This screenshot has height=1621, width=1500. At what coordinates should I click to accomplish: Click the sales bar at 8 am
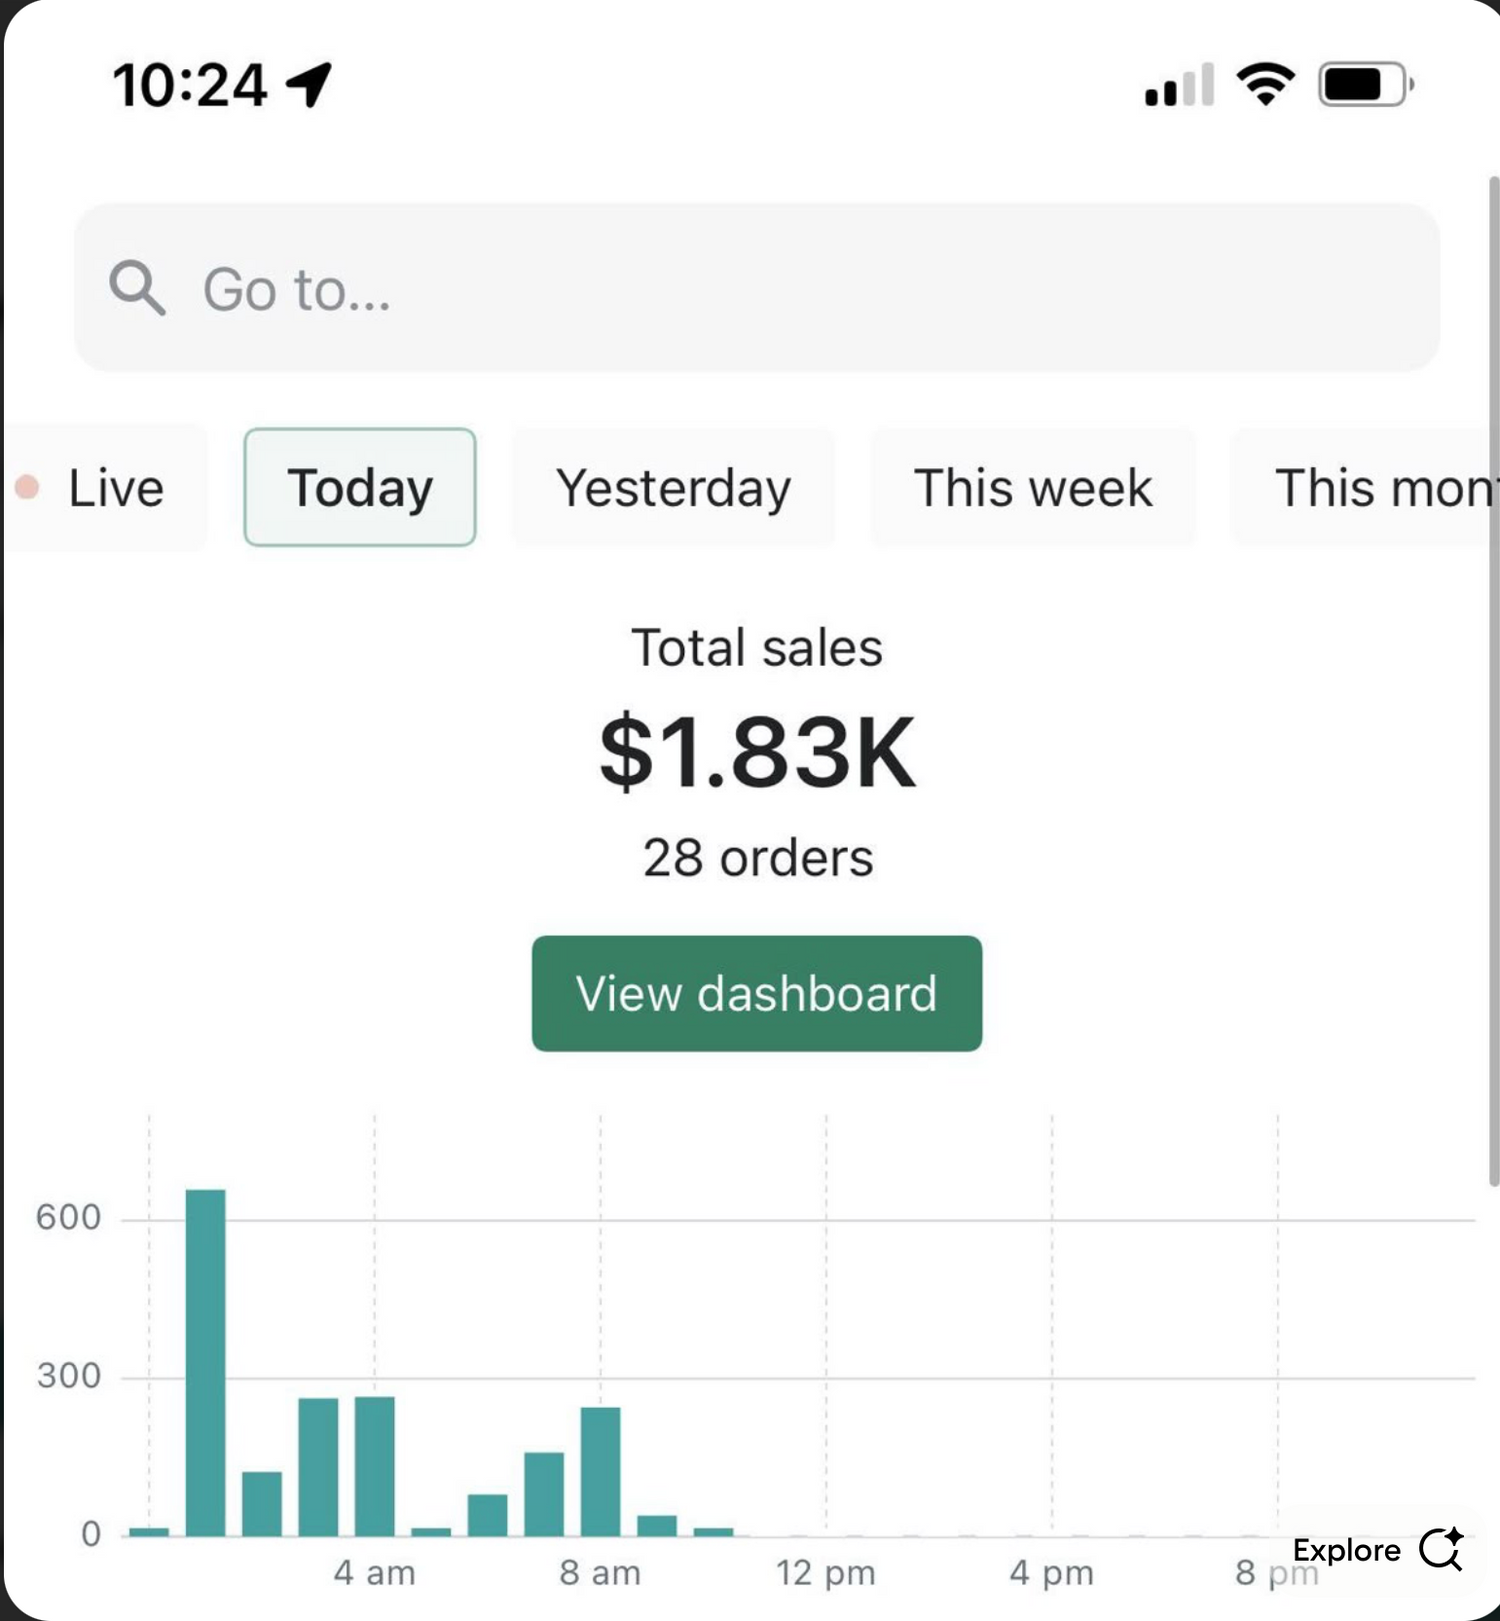coord(600,1470)
